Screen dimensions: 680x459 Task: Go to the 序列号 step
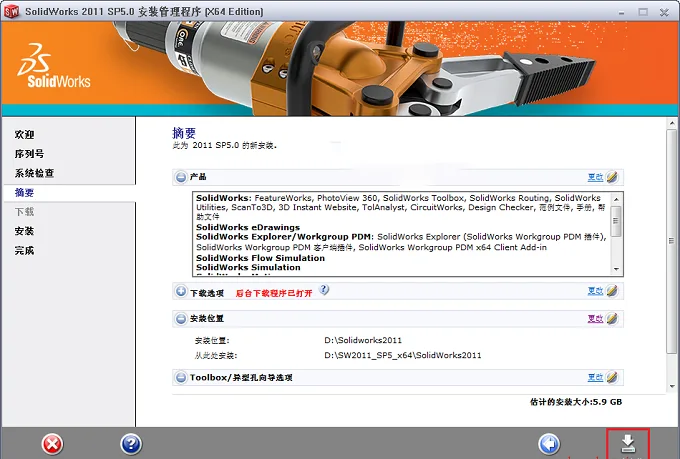tap(29, 154)
